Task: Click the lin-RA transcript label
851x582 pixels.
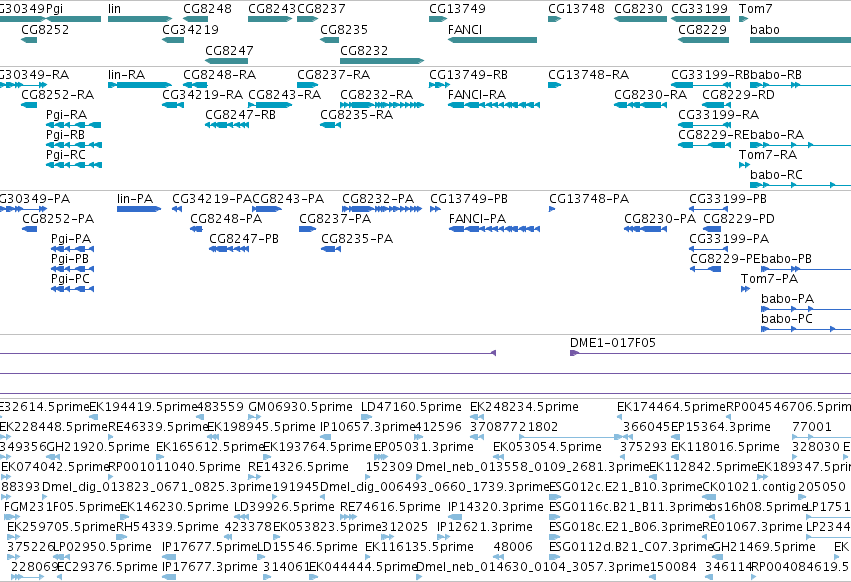Action: pyautogui.click(x=126, y=74)
